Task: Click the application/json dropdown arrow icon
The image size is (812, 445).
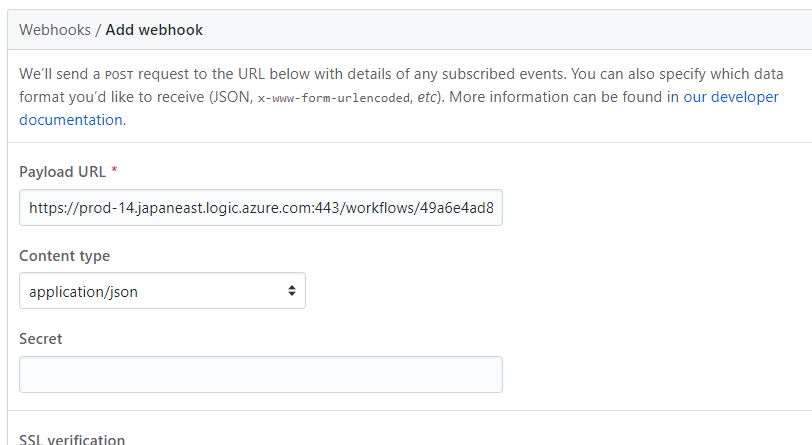Action: [x=292, y=291]
